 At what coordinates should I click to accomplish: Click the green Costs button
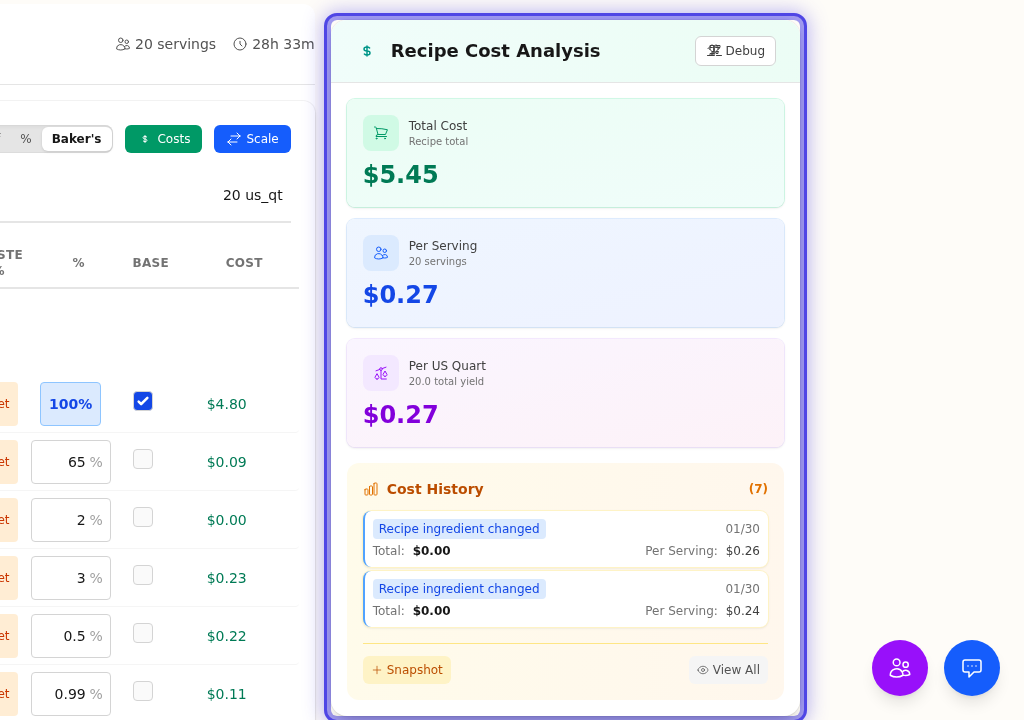(163, 139)
